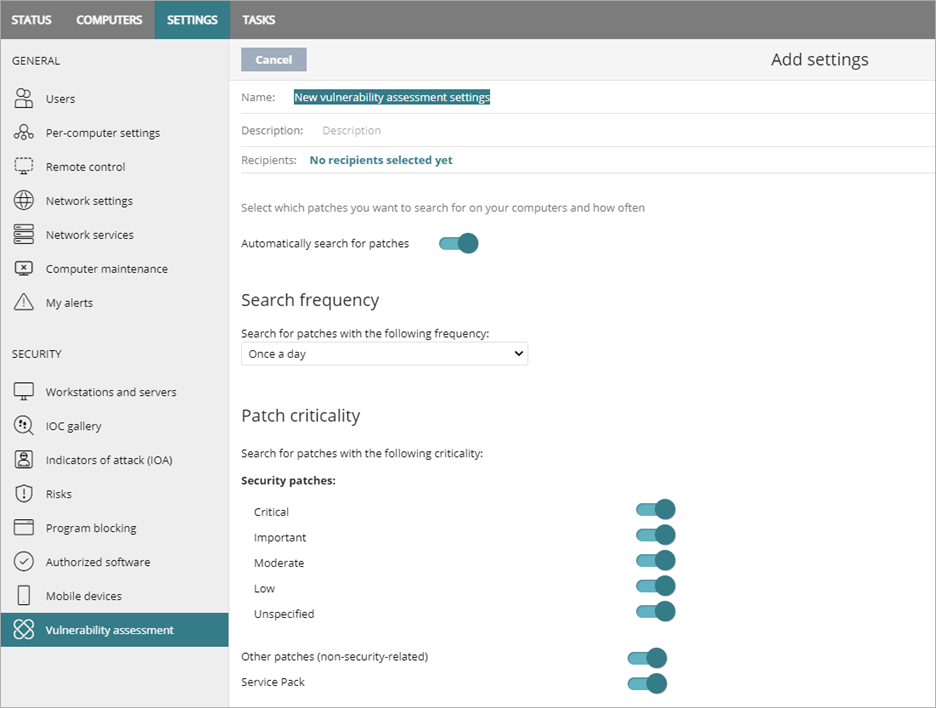Open Network settings via its globe icon
This screenshot has width=936, height=708.
tap(22, 200)
